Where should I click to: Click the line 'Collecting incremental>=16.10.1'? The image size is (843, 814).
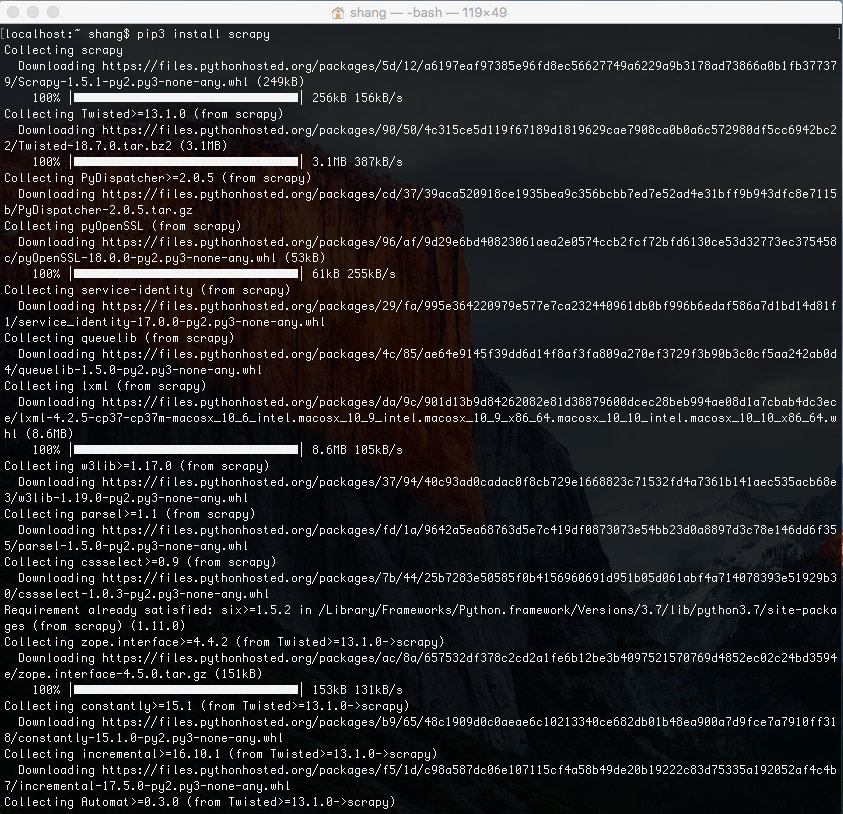[220, 754]
